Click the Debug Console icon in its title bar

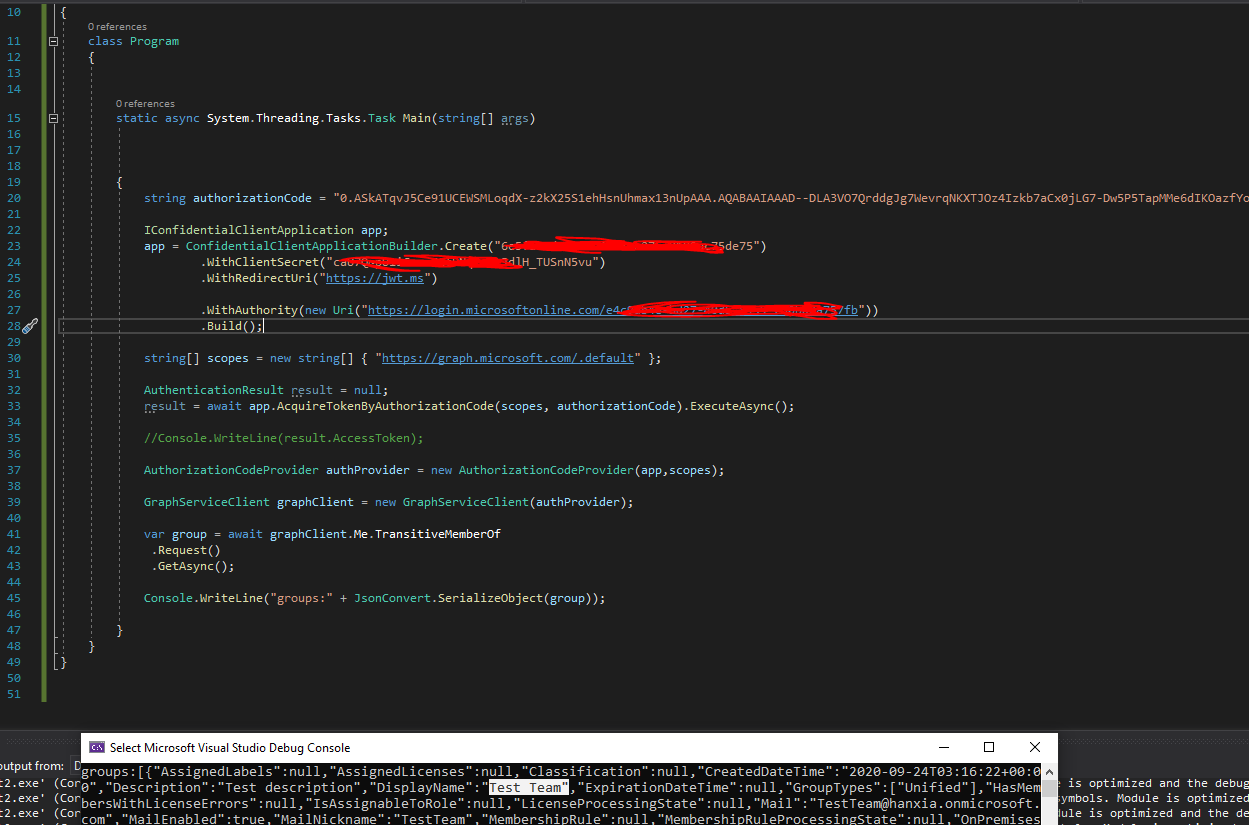coord(97,747)
